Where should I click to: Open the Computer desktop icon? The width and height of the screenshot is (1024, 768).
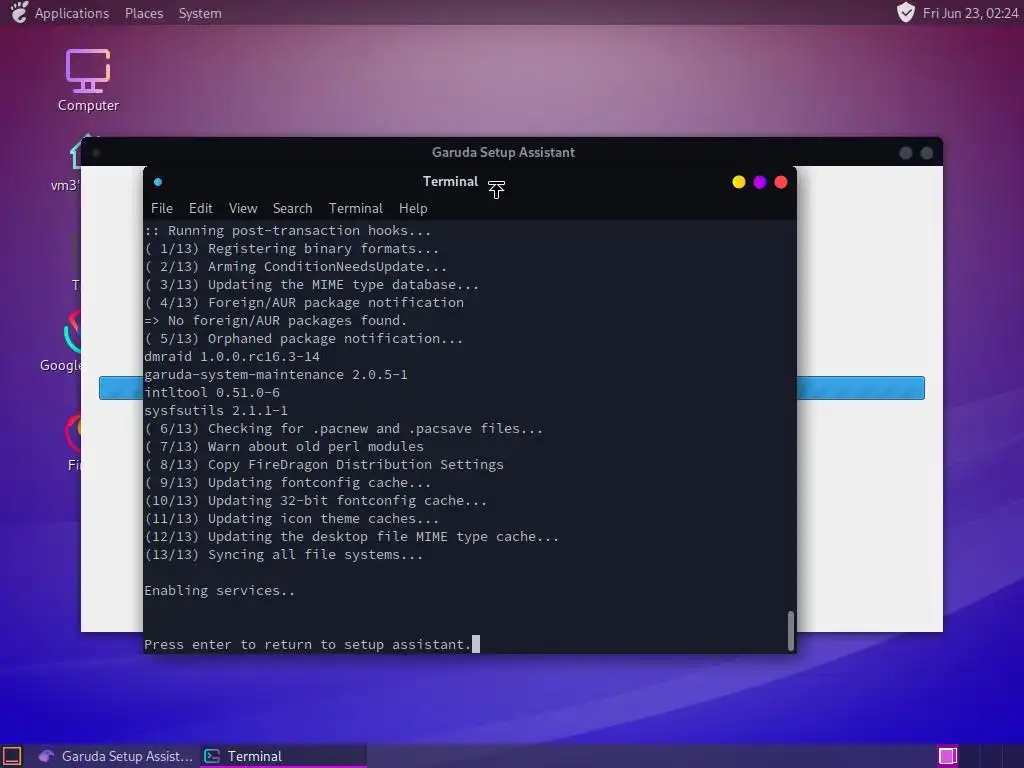(x=88, y=80)
